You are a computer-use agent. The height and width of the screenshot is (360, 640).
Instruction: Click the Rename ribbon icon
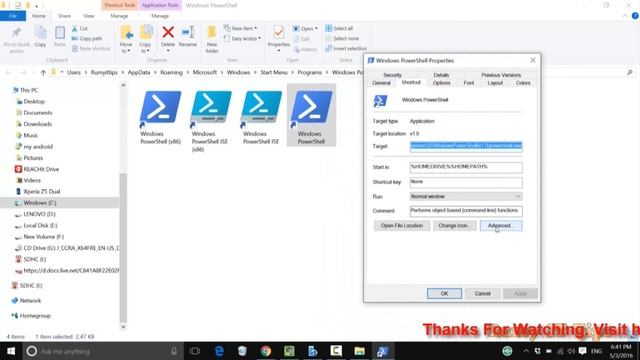pos(188,37)
